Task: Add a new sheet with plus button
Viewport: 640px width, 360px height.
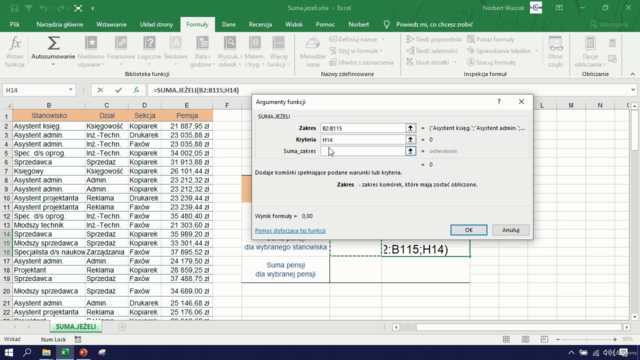Action: [122, 327]
